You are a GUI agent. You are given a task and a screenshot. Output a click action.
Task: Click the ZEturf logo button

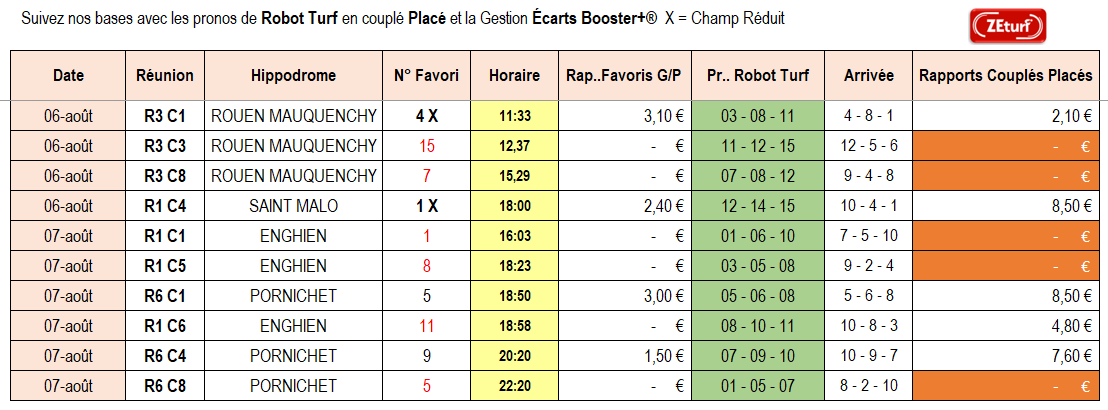[x=1008, y=26]
